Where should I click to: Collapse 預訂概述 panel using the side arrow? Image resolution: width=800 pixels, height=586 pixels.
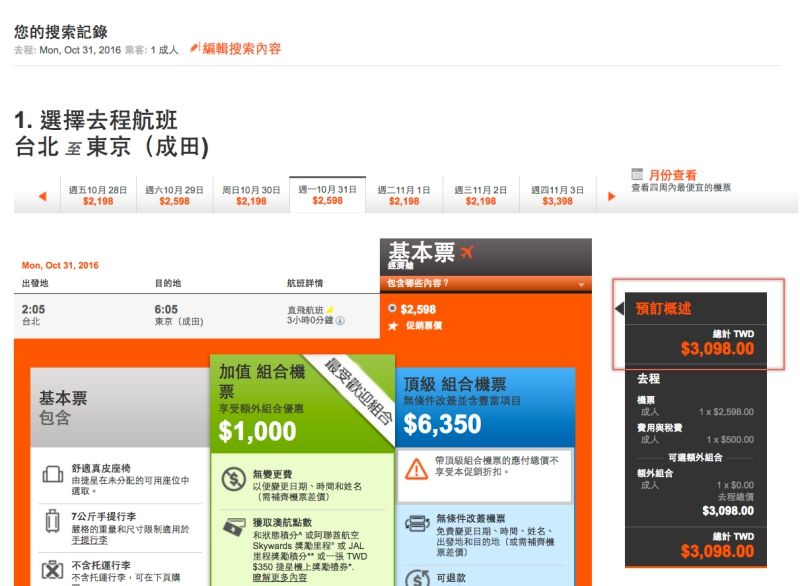pos(619,308)
